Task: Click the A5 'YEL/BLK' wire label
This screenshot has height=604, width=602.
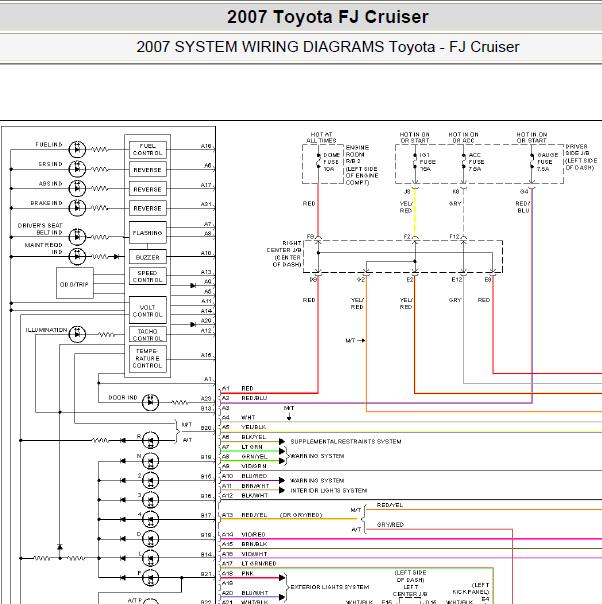Action: pyautogui.click(x=253, y=427)
